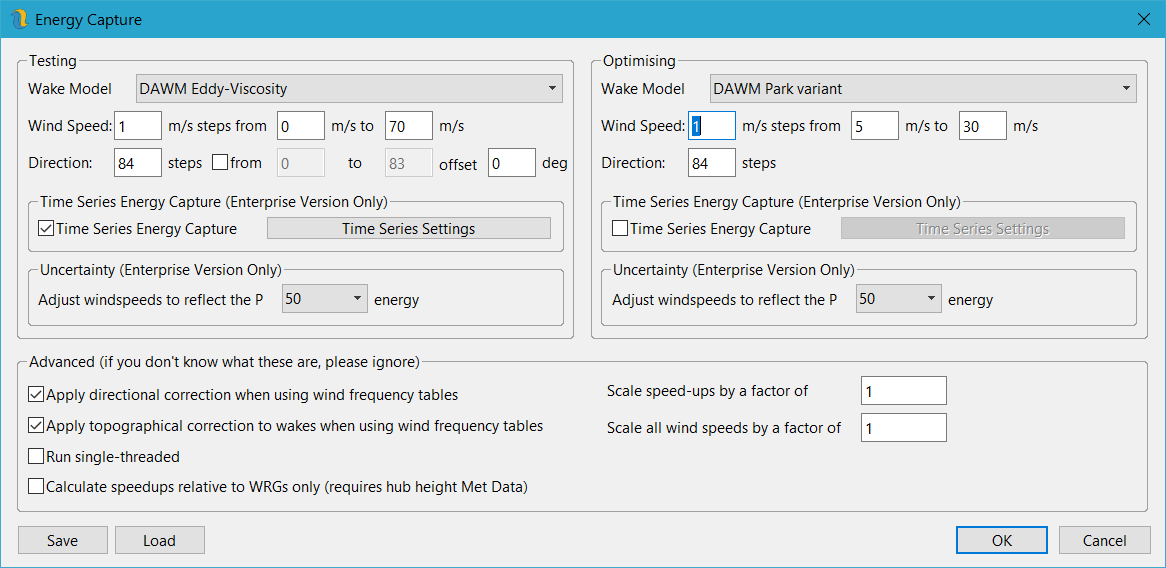This screenshot has height=568, width=1166.
Task: Expand Optimising uncertainty P value dropdown
Action: tap(898, 299)
